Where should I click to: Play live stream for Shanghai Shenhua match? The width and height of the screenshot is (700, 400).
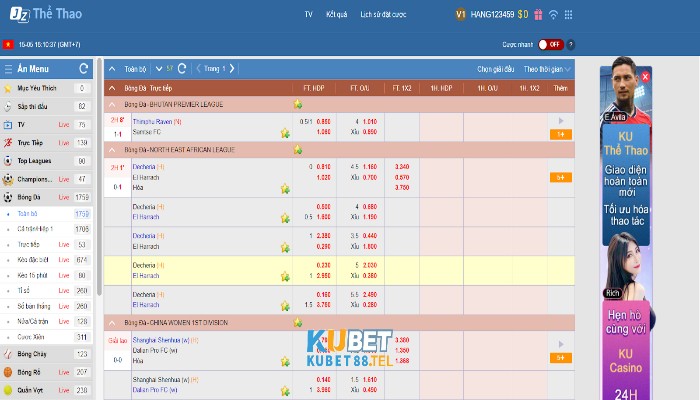[x=561, y=344]
